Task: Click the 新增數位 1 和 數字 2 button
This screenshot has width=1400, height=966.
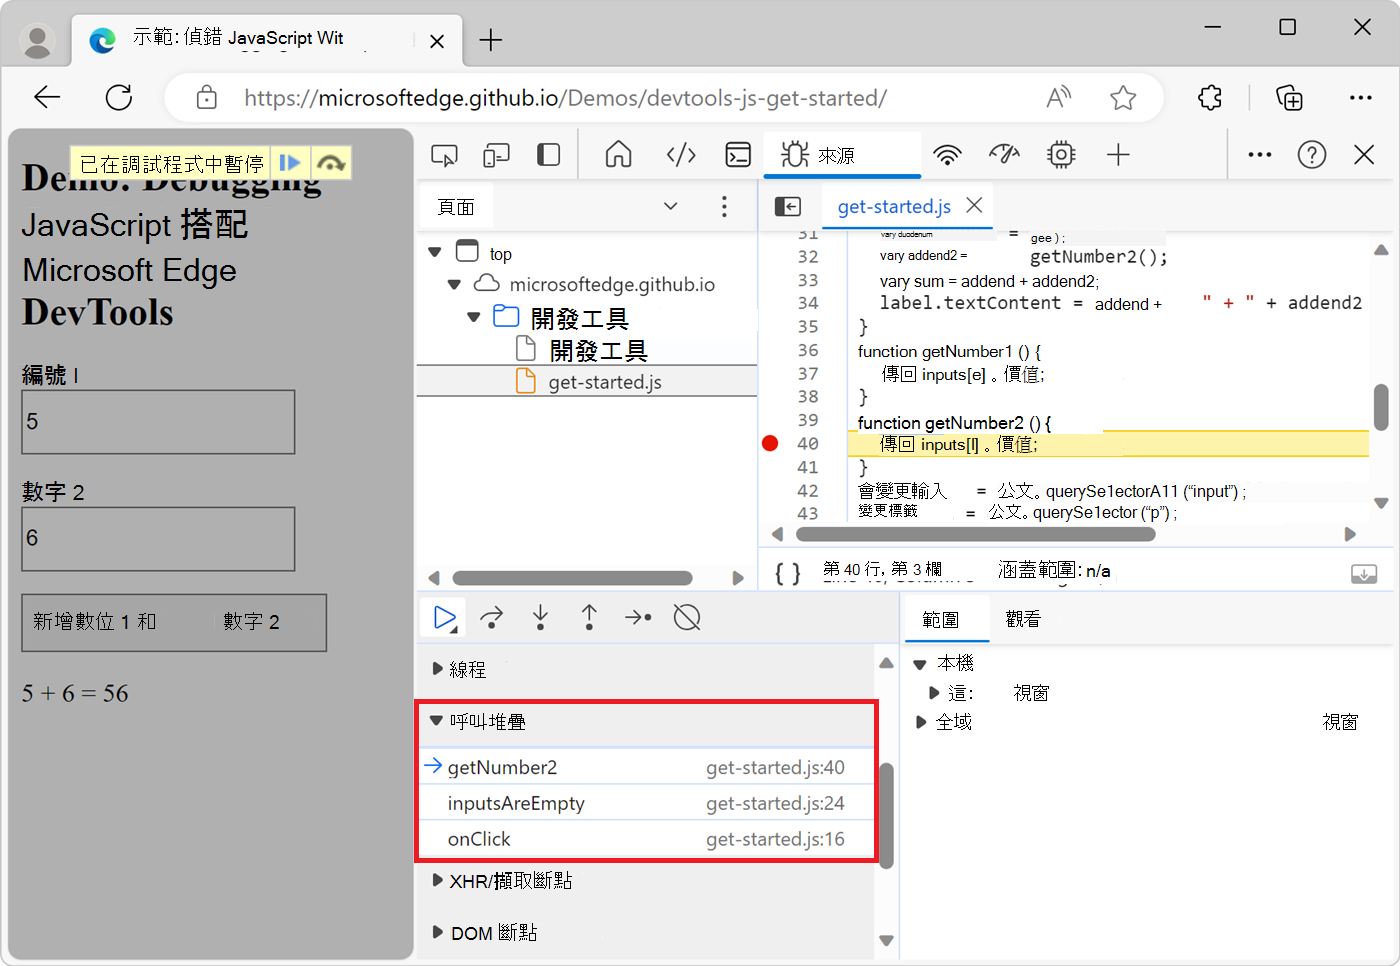Action: (174, 623)
